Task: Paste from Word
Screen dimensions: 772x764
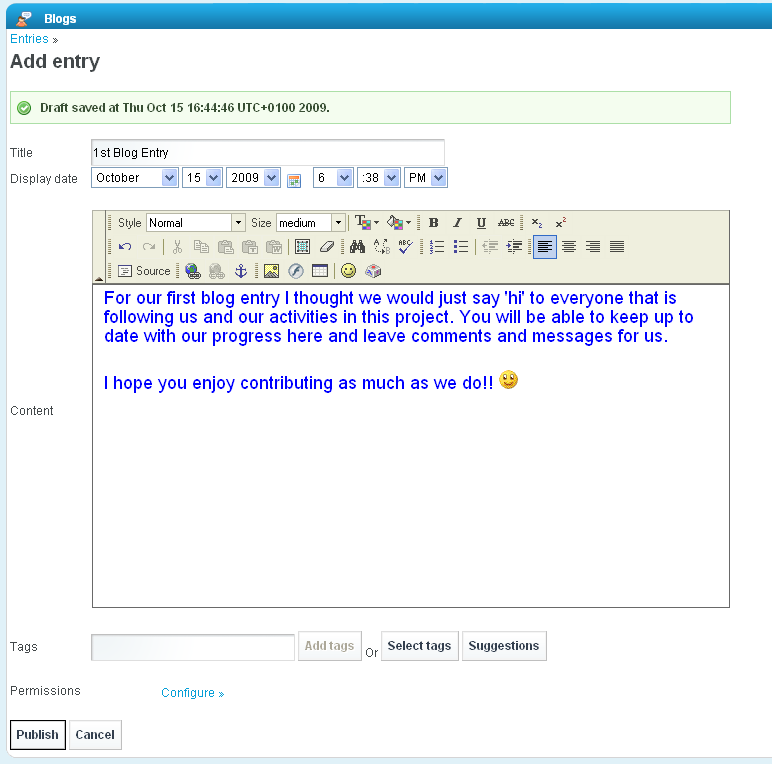Action: click(x=274, y=247)
